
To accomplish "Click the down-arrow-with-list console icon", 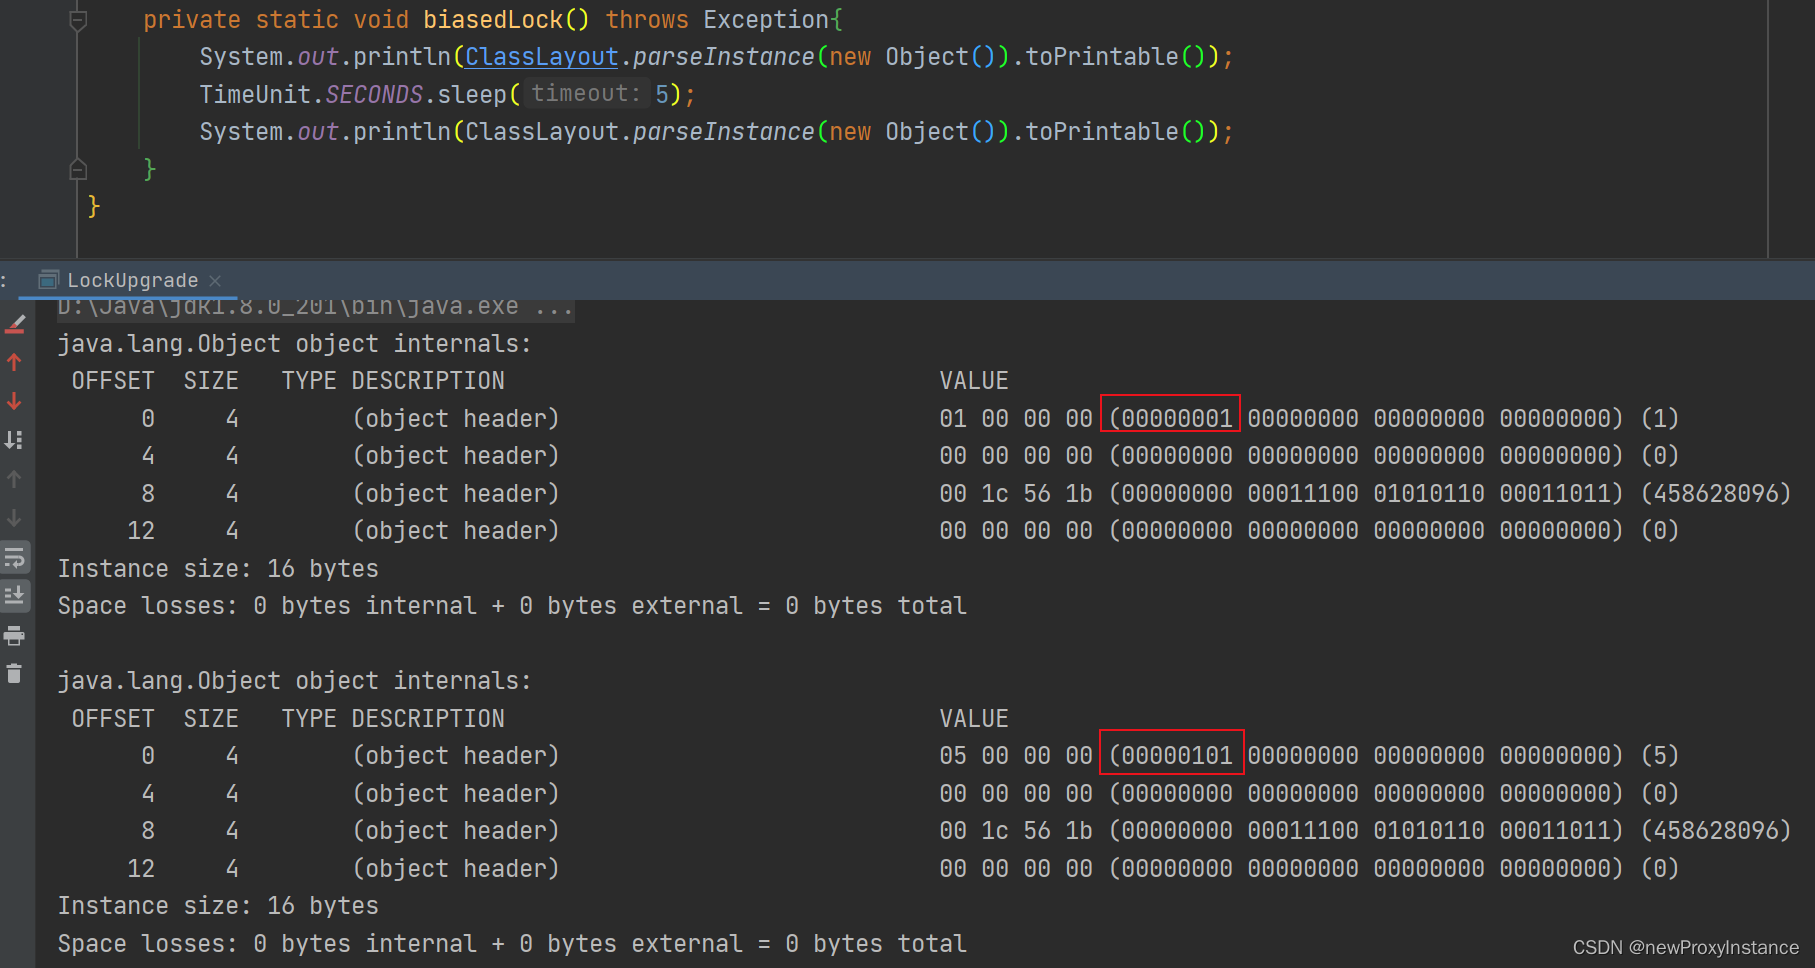I will coord(14,439).
